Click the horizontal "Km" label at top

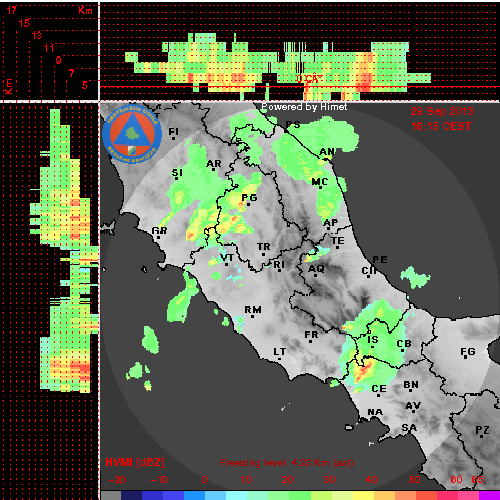(x=85, y=10)
